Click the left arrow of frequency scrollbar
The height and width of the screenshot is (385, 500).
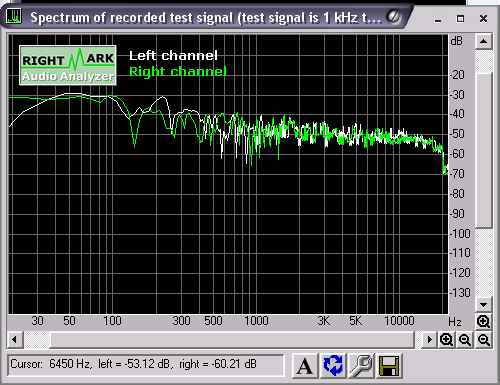pyautogui.click(x=14, y=340)
